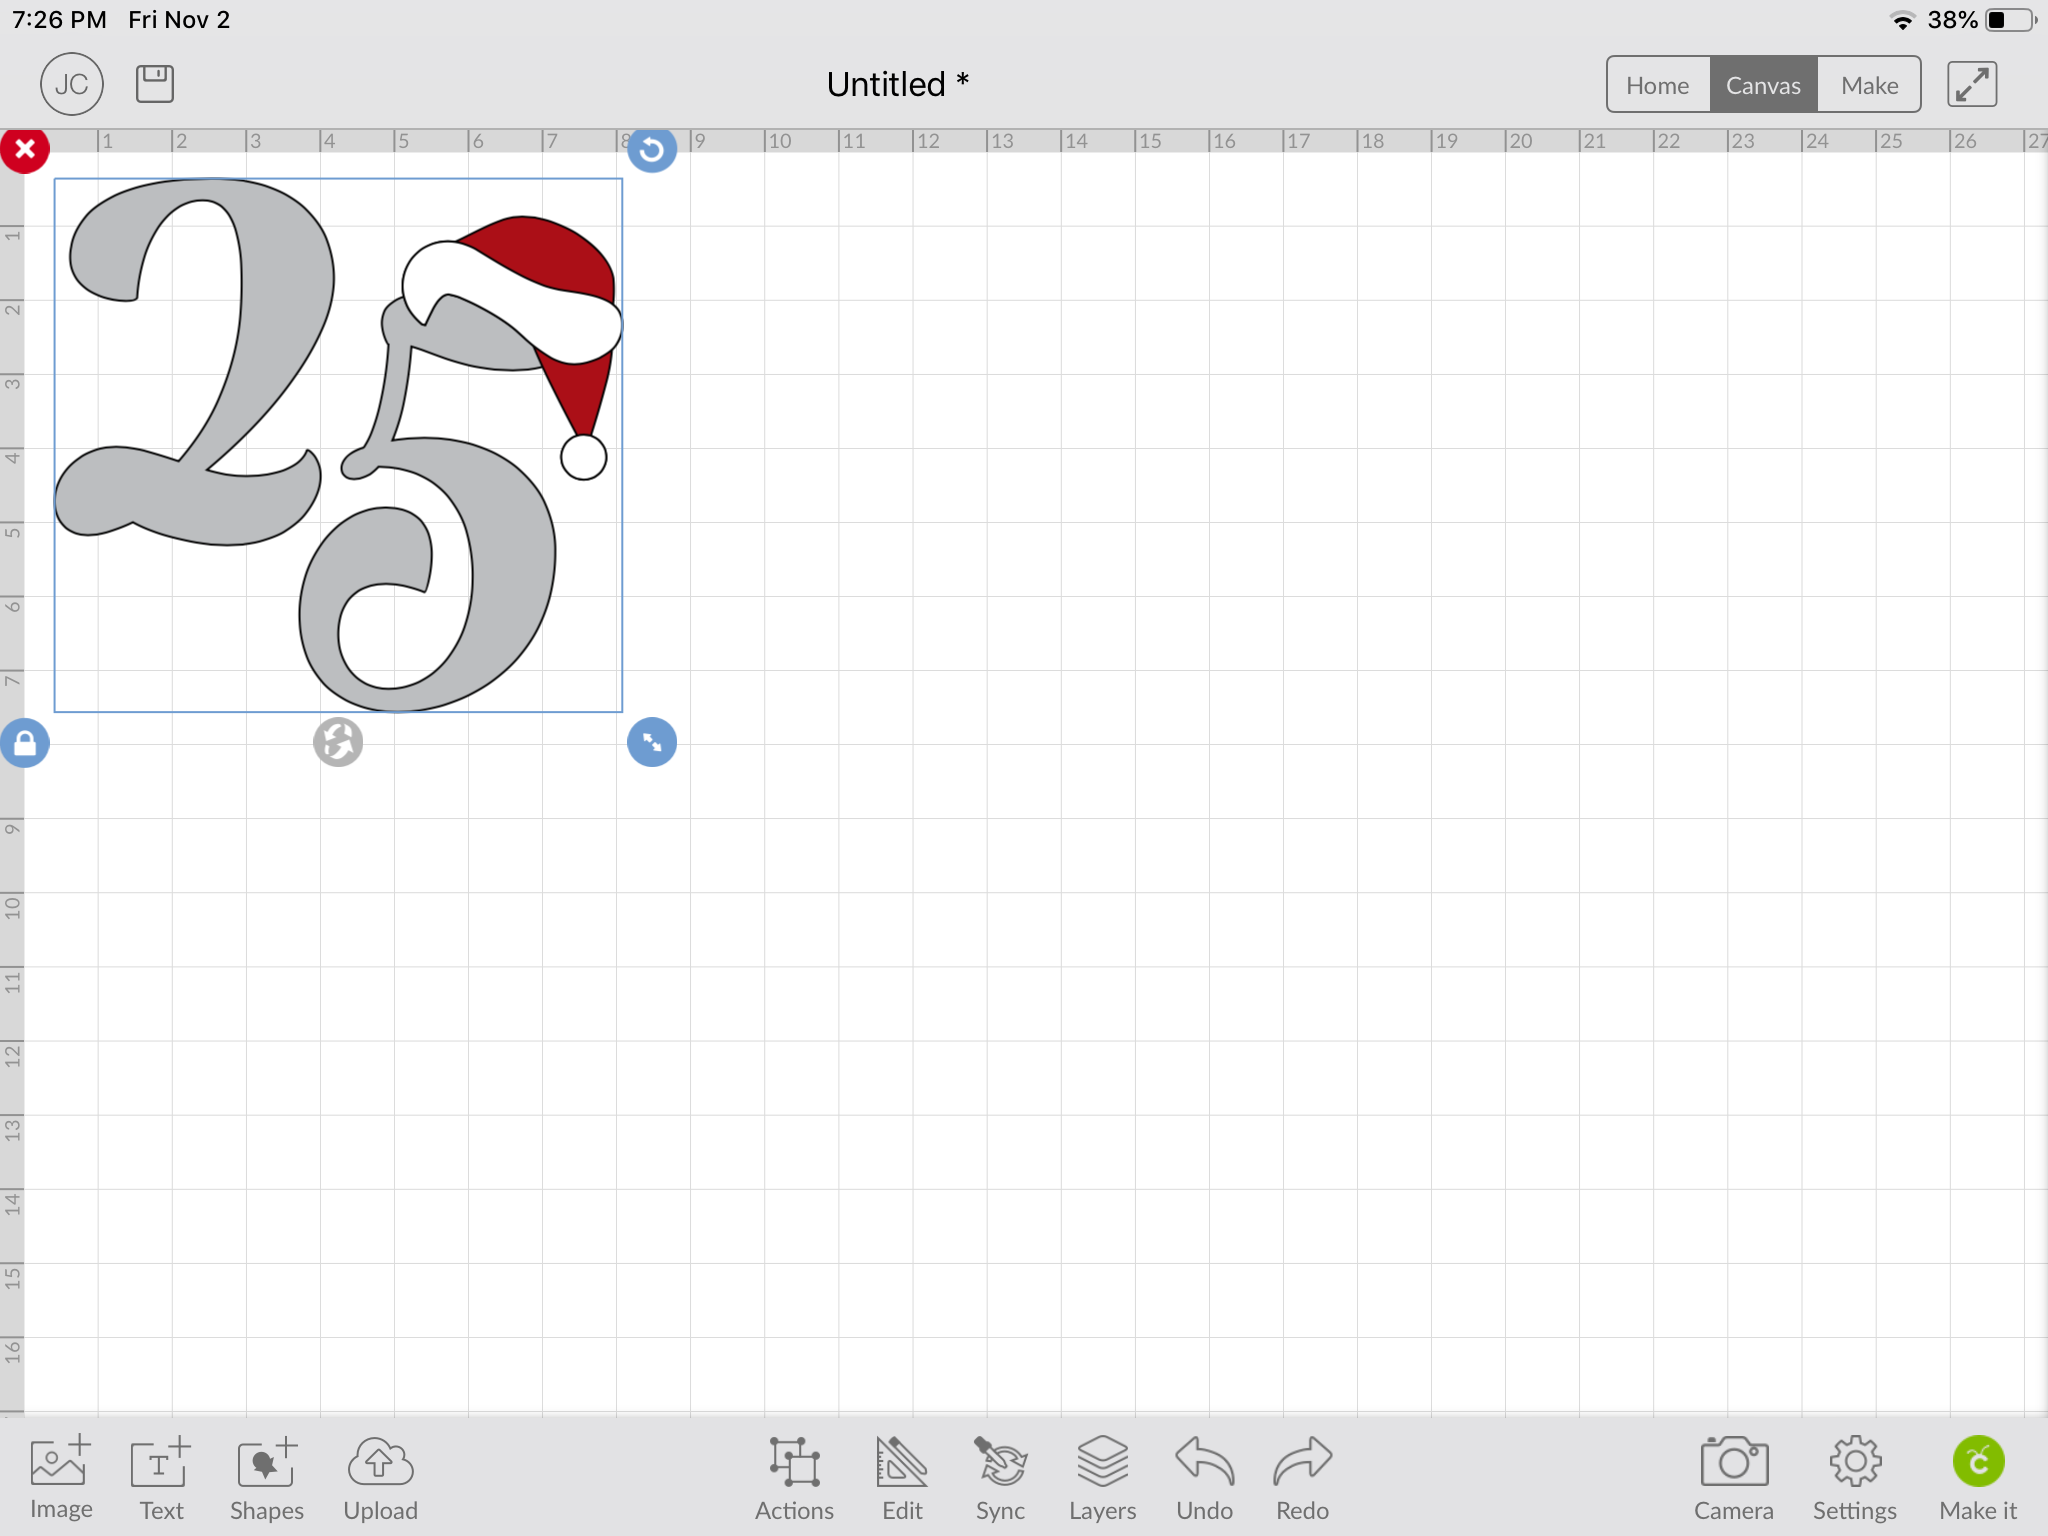Undo the last change
Screen dimensions: 2048x1536
tap(1204, 1478)
